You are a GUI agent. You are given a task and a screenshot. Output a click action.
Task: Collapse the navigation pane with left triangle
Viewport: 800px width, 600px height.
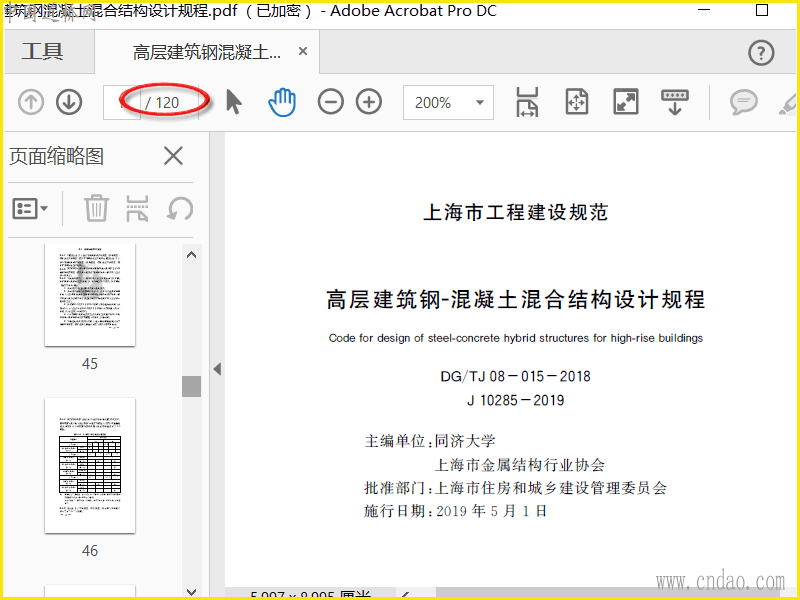(217, 369)
